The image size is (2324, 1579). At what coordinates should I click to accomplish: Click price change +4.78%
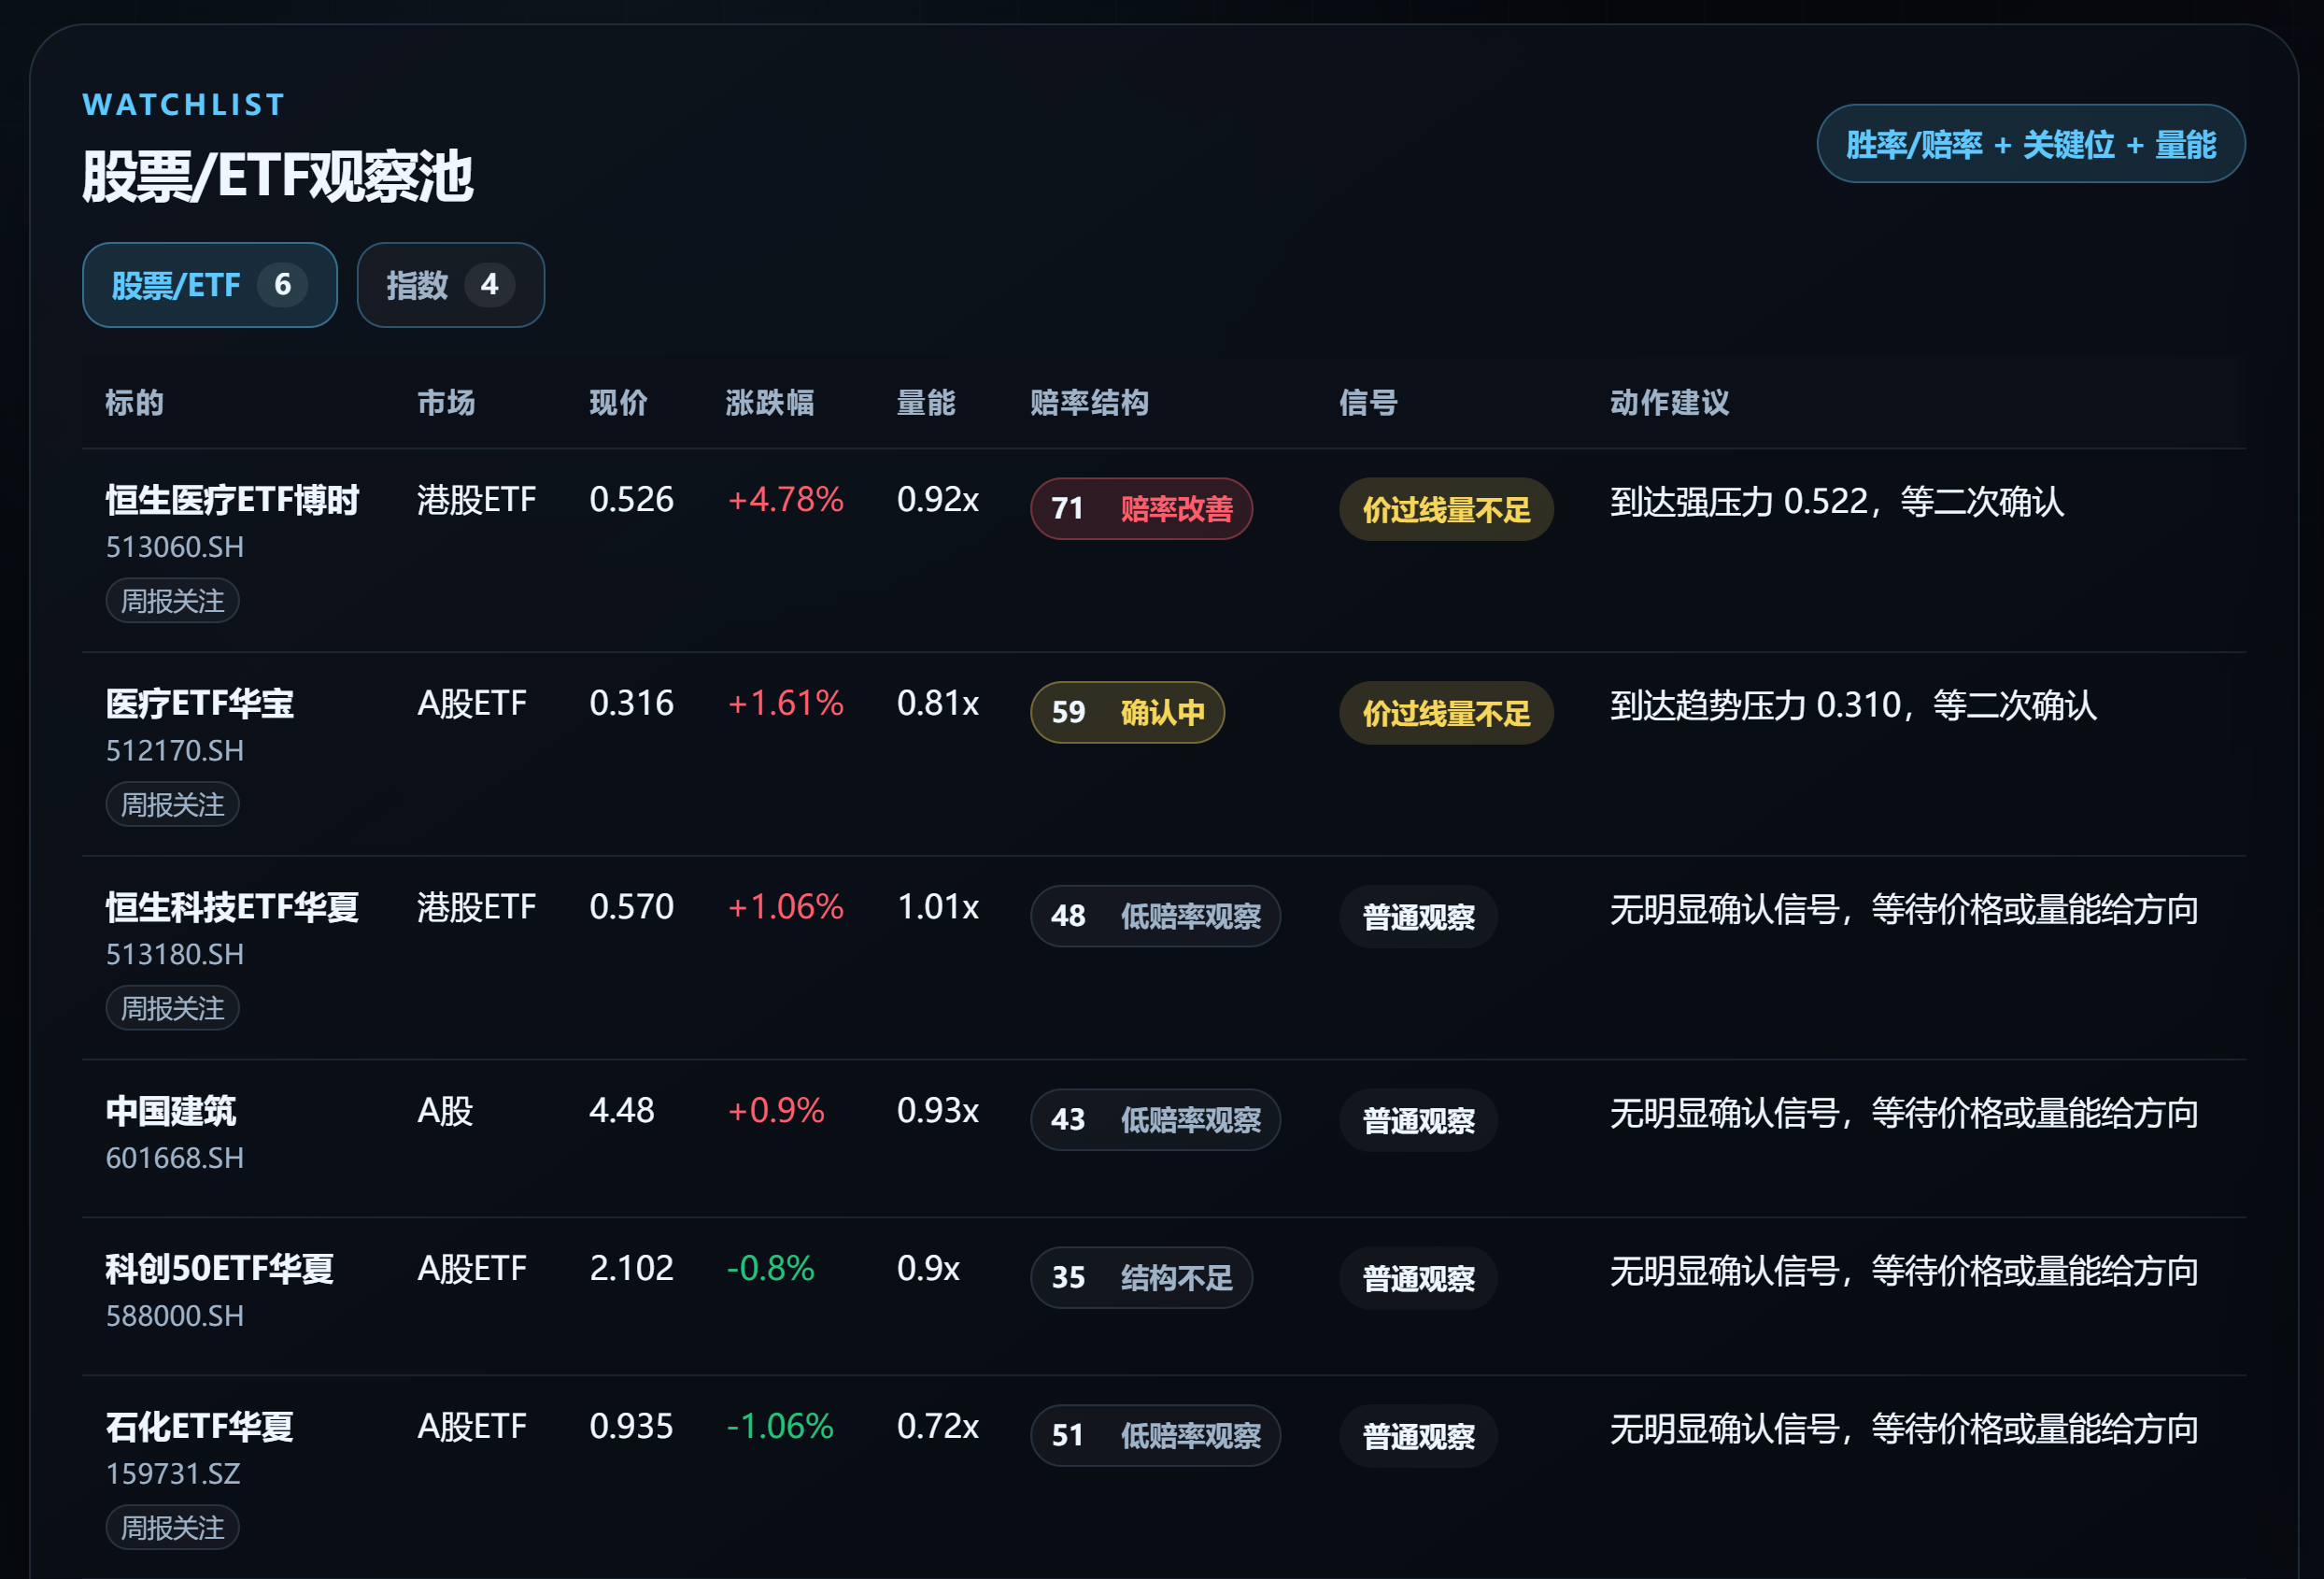785,499
